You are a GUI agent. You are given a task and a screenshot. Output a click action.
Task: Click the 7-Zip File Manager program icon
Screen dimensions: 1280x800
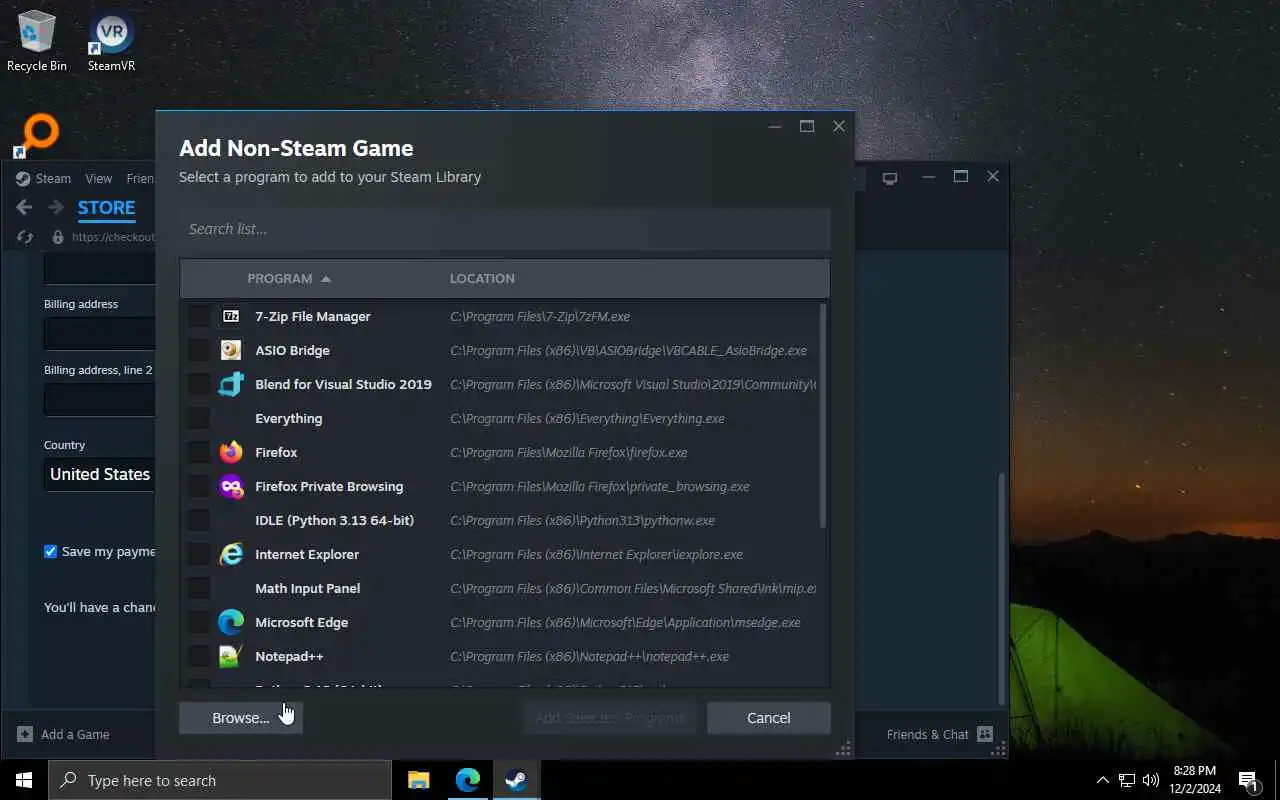click(231, 316)
